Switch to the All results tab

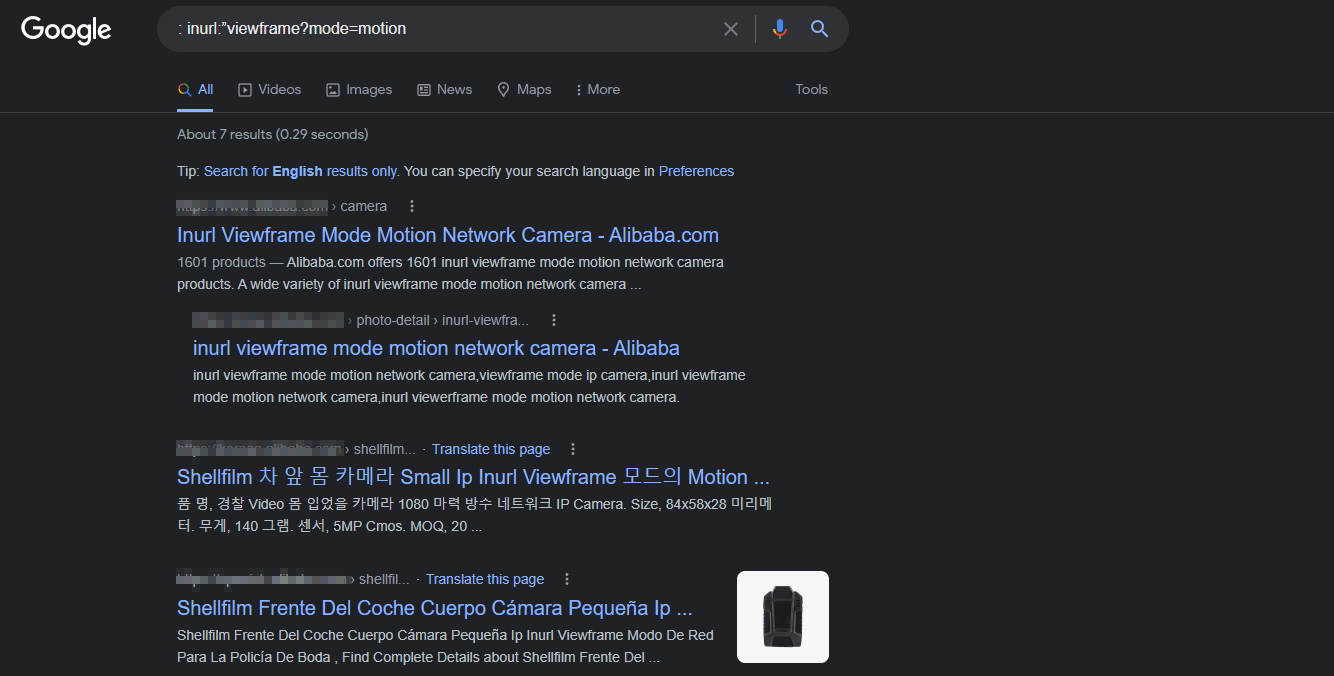click(x=195, y=88)
